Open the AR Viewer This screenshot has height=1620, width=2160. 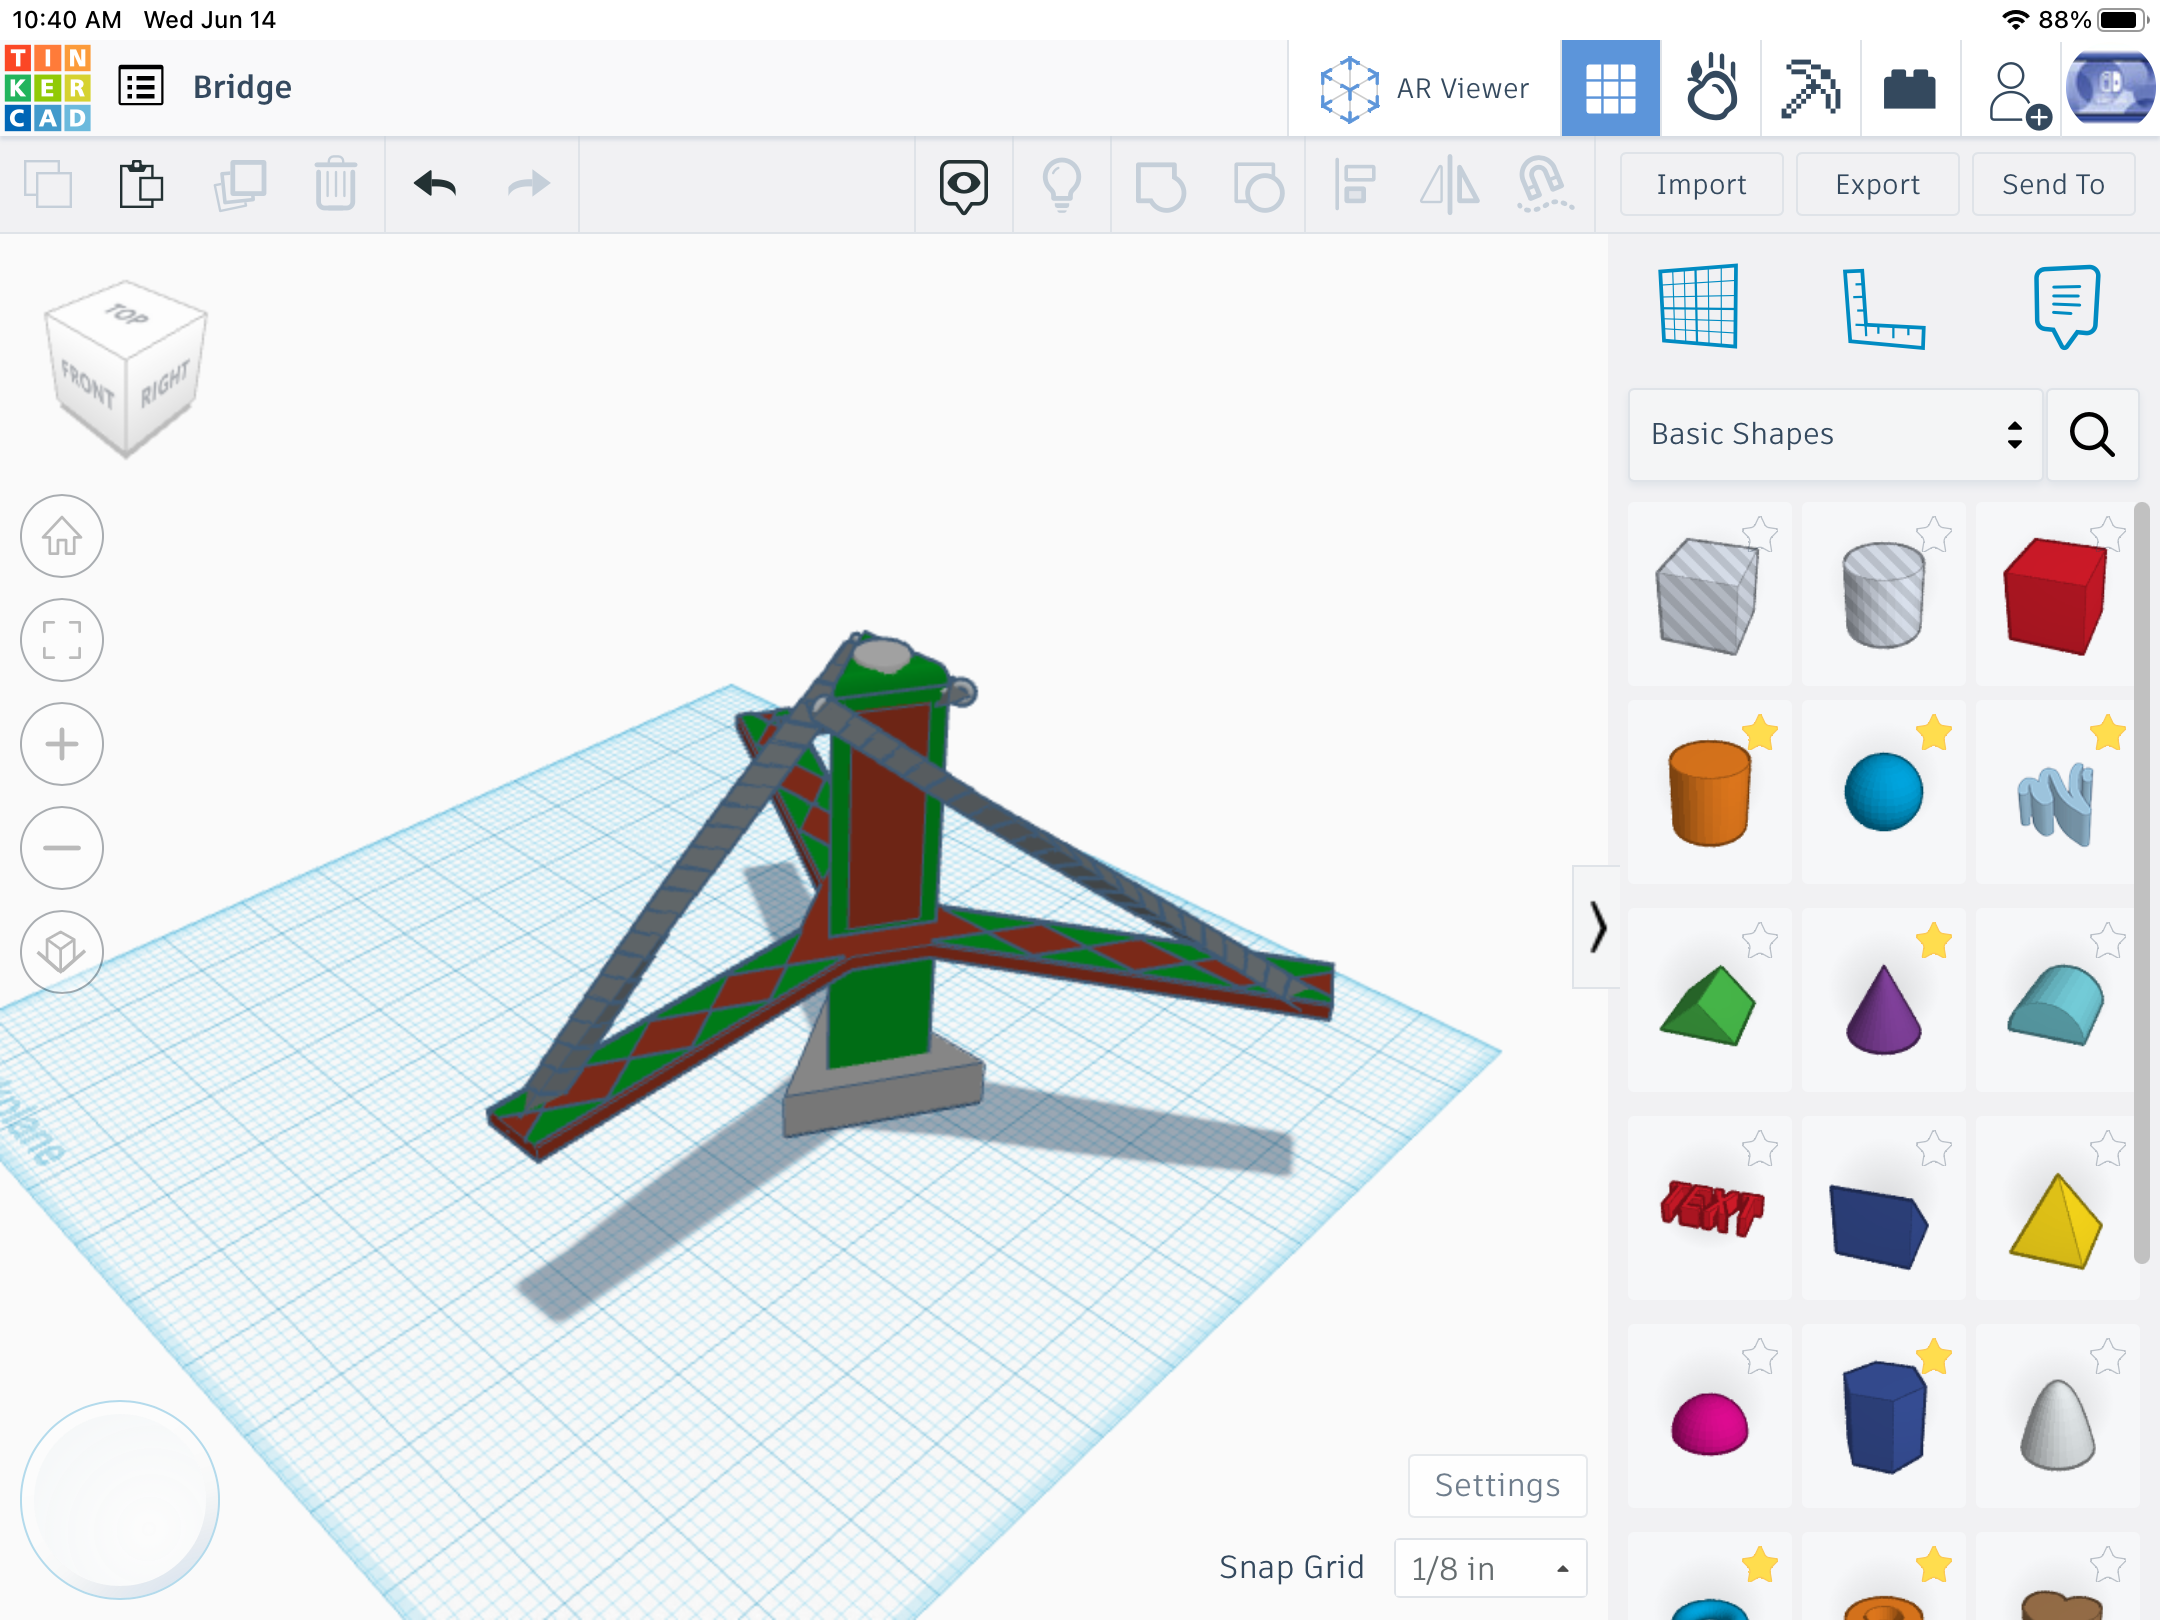pyautogui.click(x=1424, y=89)
